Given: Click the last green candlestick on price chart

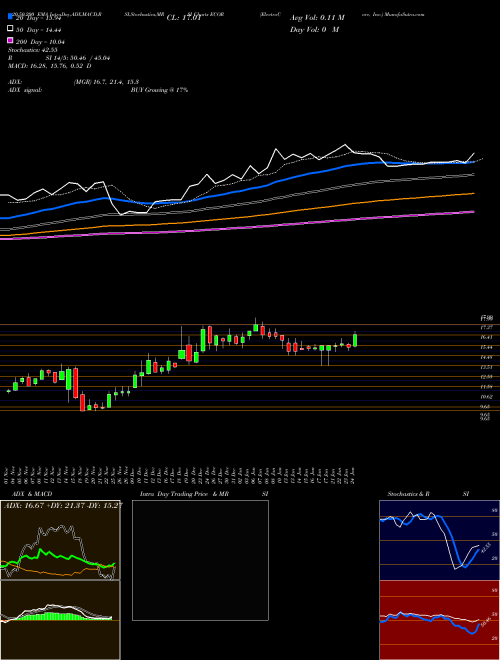Looking at the screenshot, I should [355, 340].
